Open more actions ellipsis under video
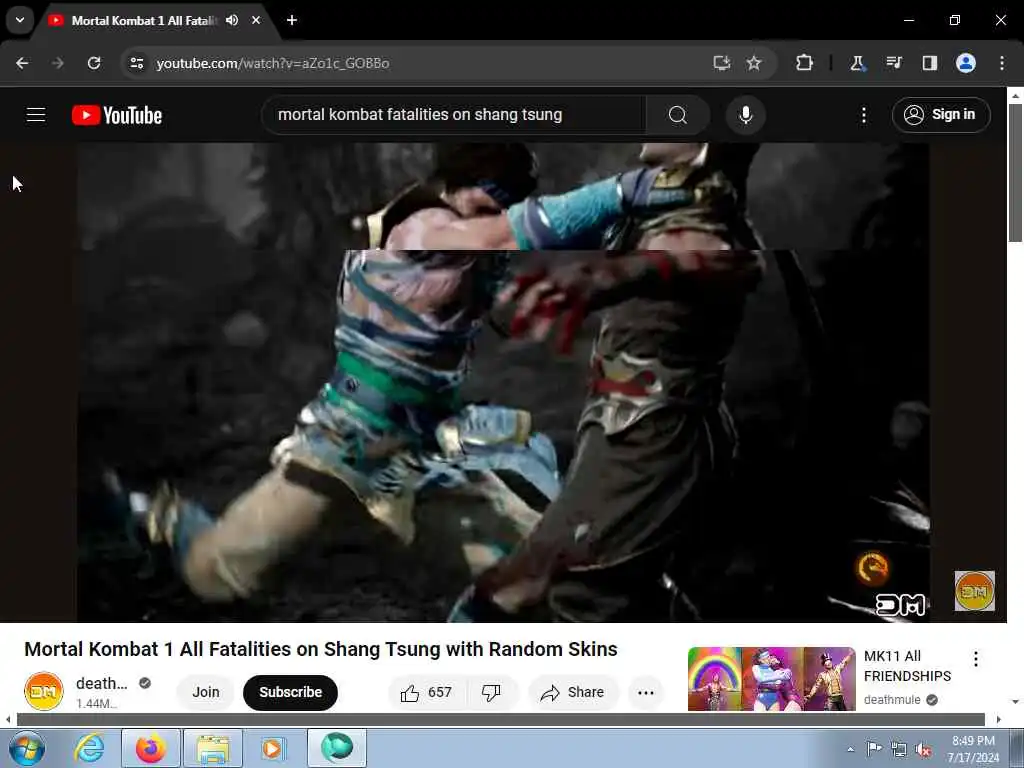 (x=645, y=692)
